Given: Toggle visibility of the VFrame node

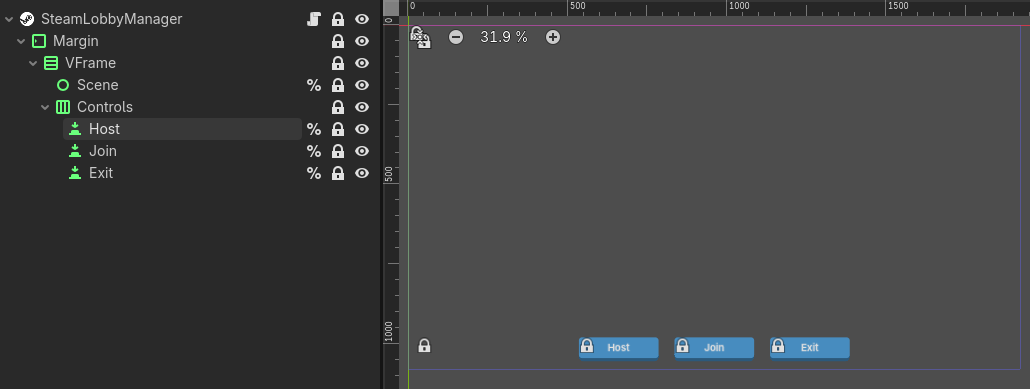Looking at the screenshot, I should [x=362, y=63].
